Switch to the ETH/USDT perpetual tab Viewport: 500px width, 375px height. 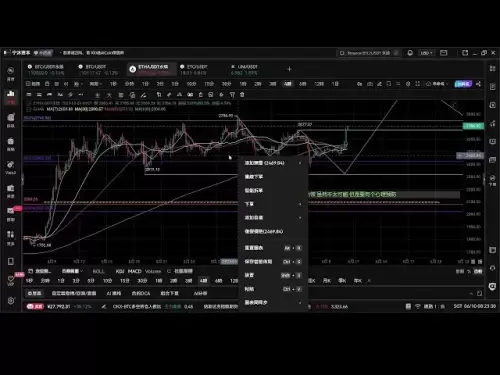[150, 69]
